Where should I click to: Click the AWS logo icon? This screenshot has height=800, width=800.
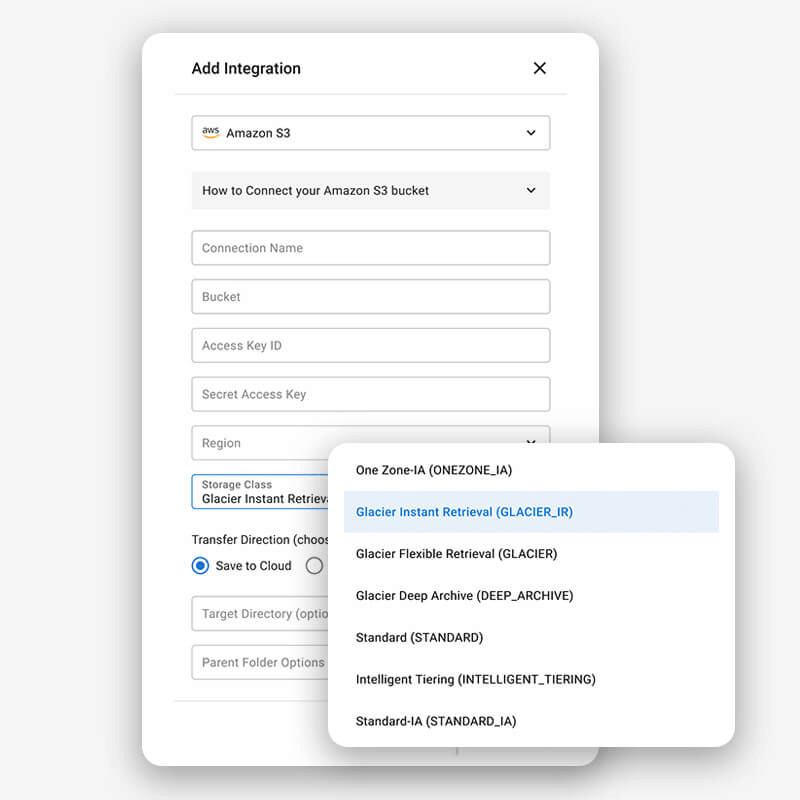(x=210, y=132)
